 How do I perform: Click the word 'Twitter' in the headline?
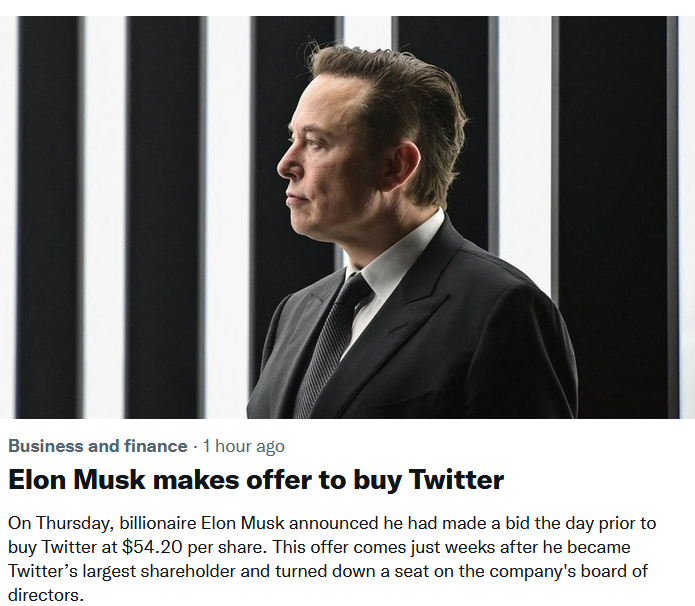point(456,480)
